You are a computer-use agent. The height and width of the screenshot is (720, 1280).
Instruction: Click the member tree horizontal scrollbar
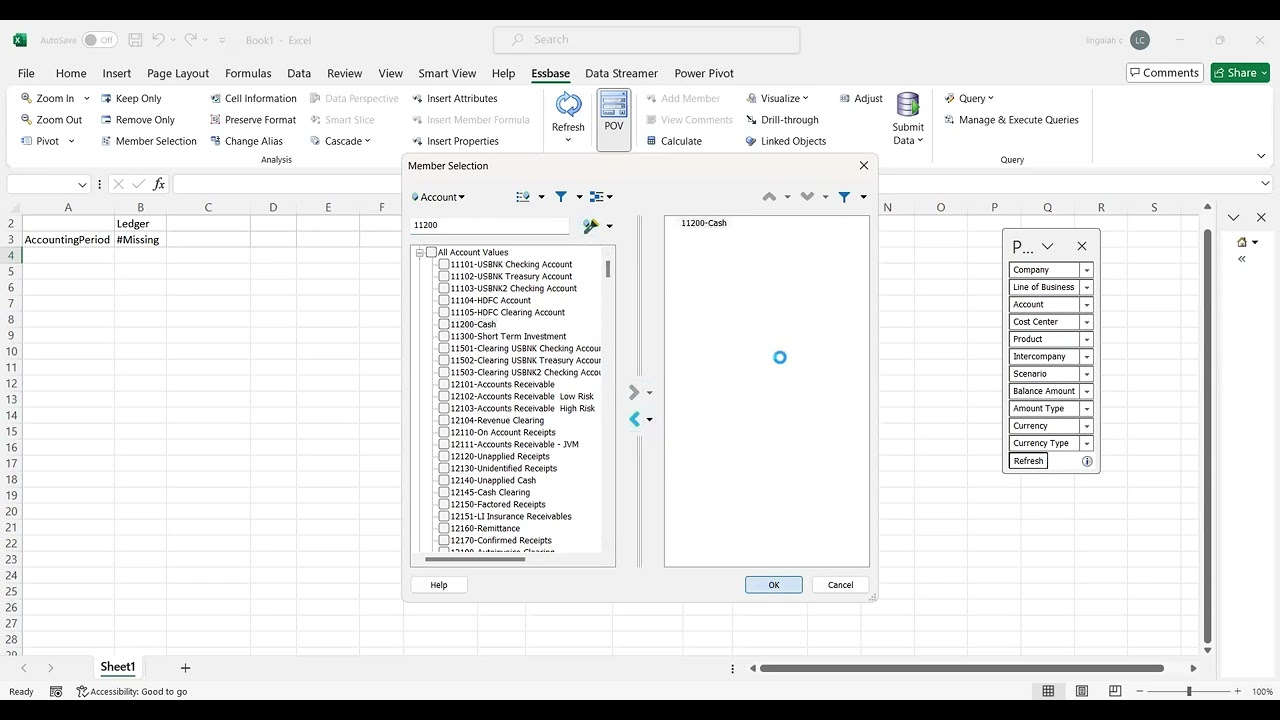[475, 558]
